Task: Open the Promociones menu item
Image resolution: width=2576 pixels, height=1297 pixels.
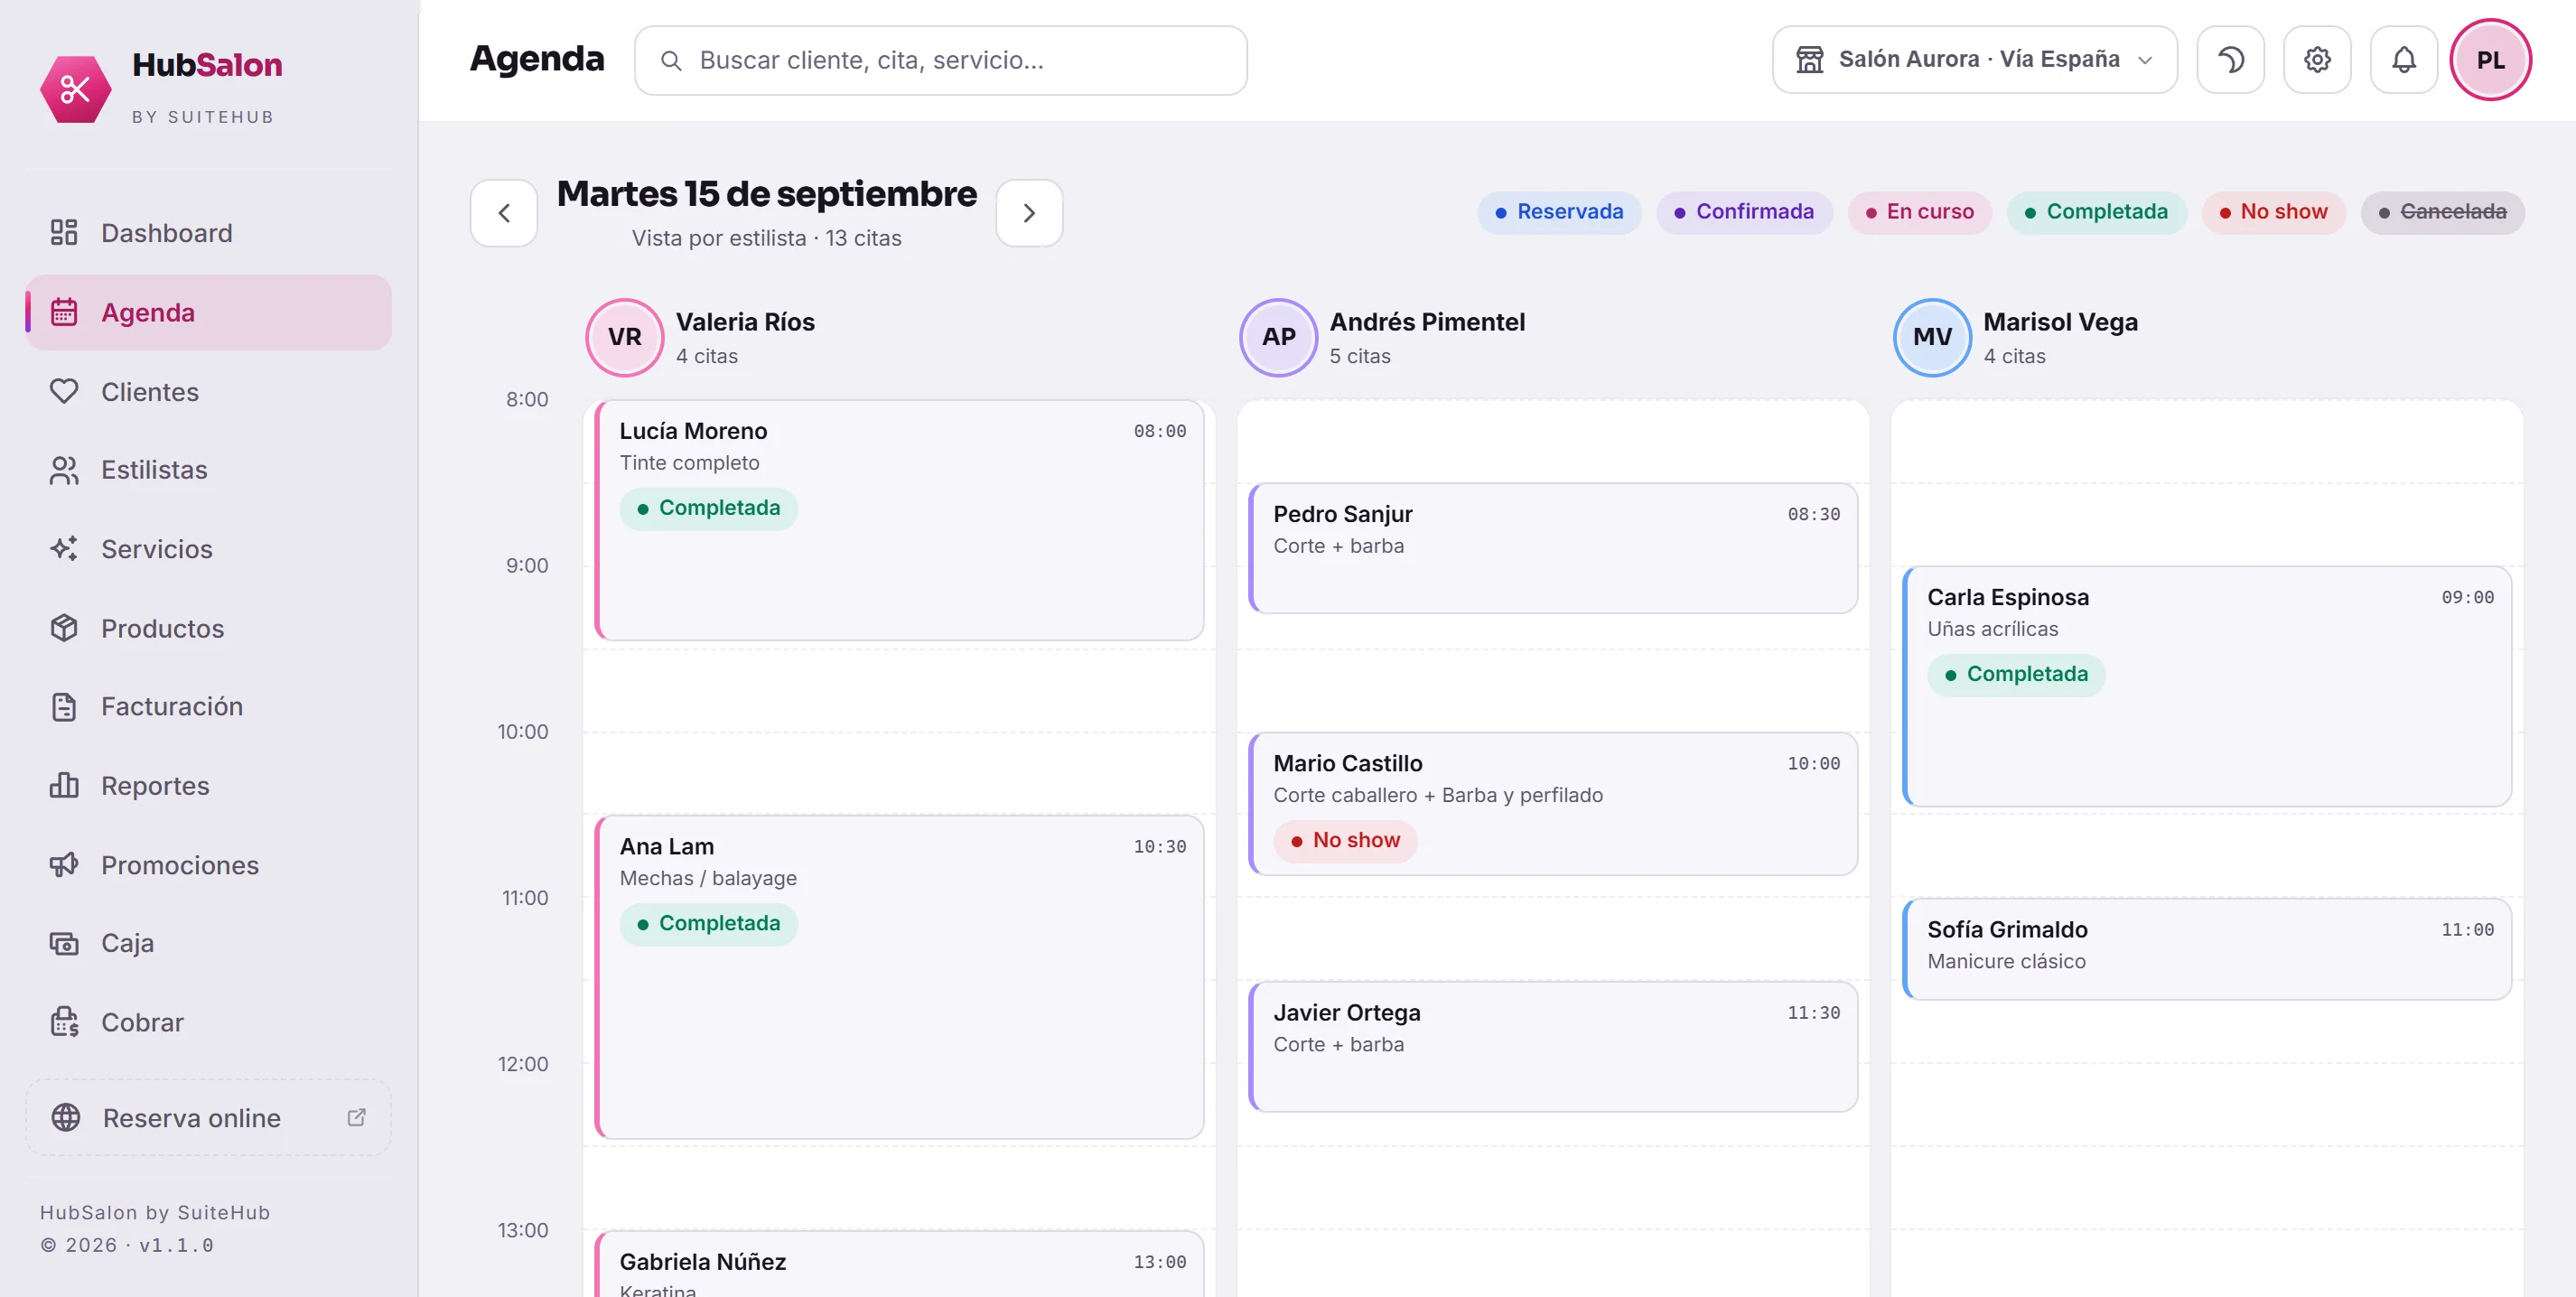Action: 208,864
